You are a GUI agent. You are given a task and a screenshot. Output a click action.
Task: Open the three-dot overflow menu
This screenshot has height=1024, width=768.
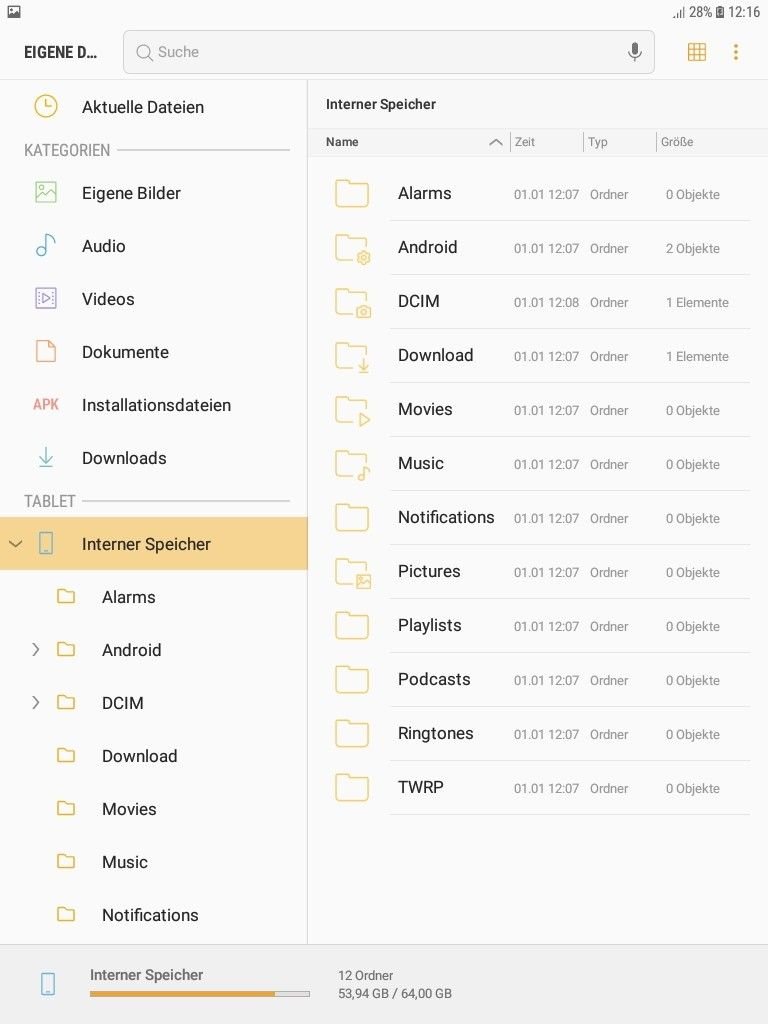coord(736,52)
